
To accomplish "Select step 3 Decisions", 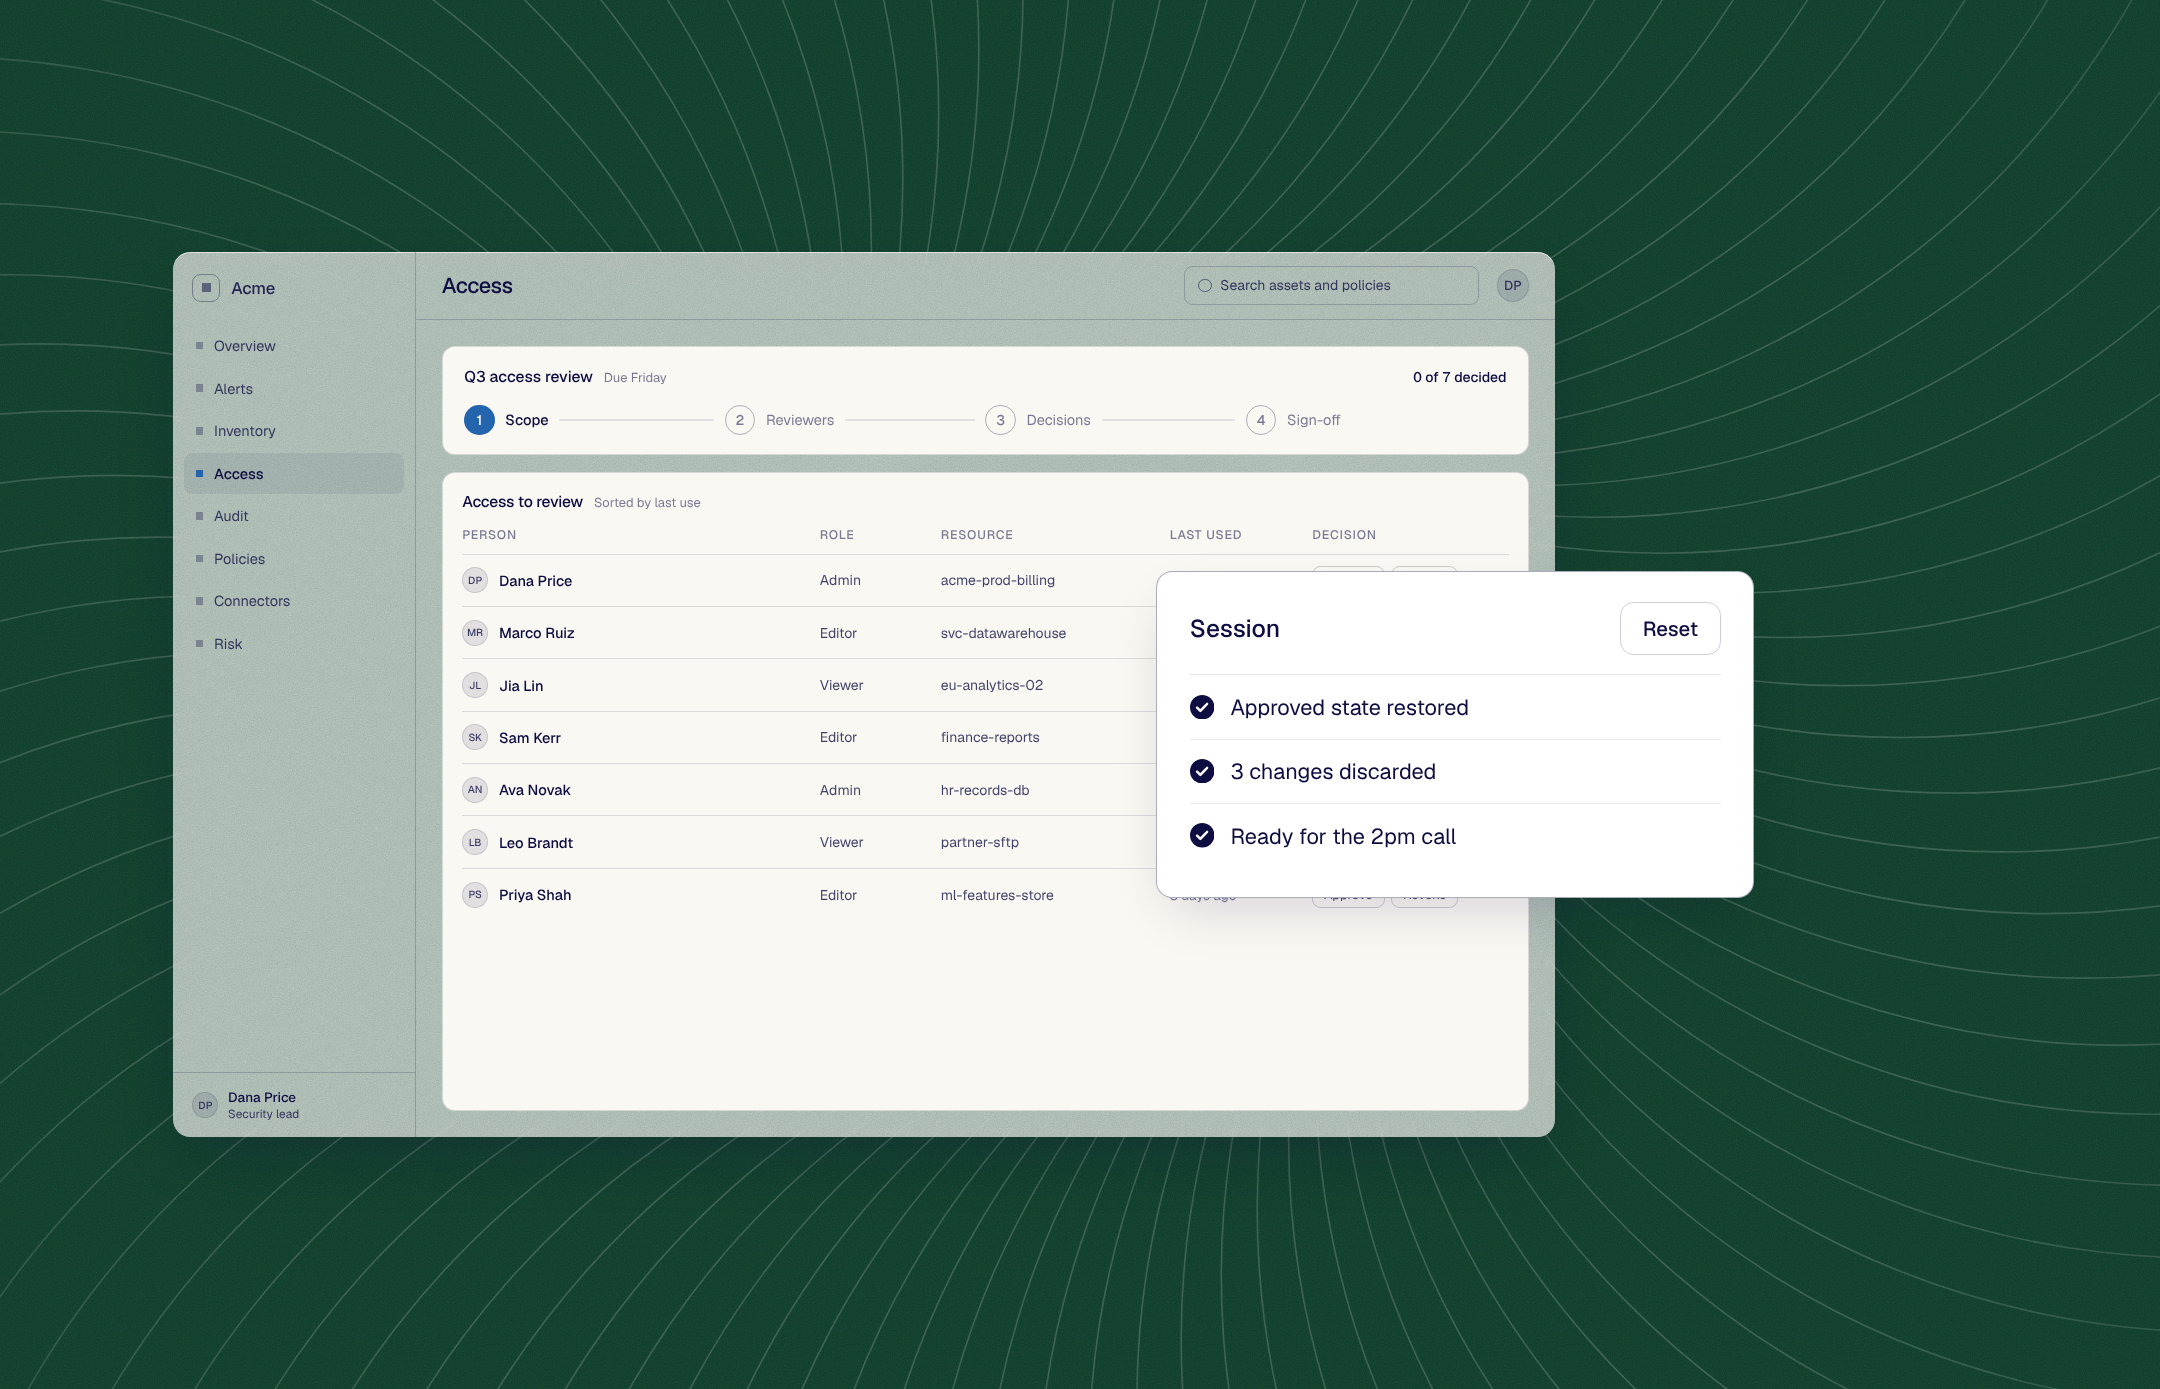I will (1038, 420).
